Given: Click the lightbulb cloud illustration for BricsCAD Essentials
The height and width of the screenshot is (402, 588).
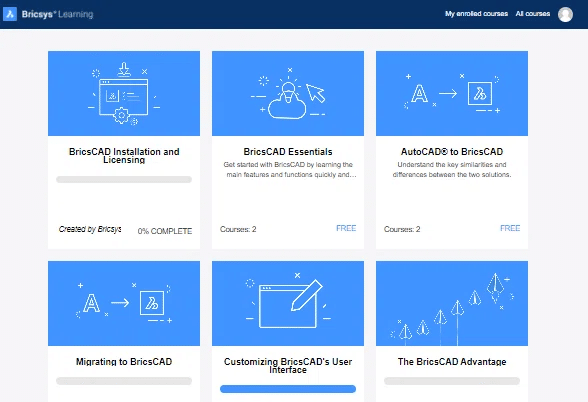Looking at the screenshot, I should pyautogui.click(x=288, y=93).
